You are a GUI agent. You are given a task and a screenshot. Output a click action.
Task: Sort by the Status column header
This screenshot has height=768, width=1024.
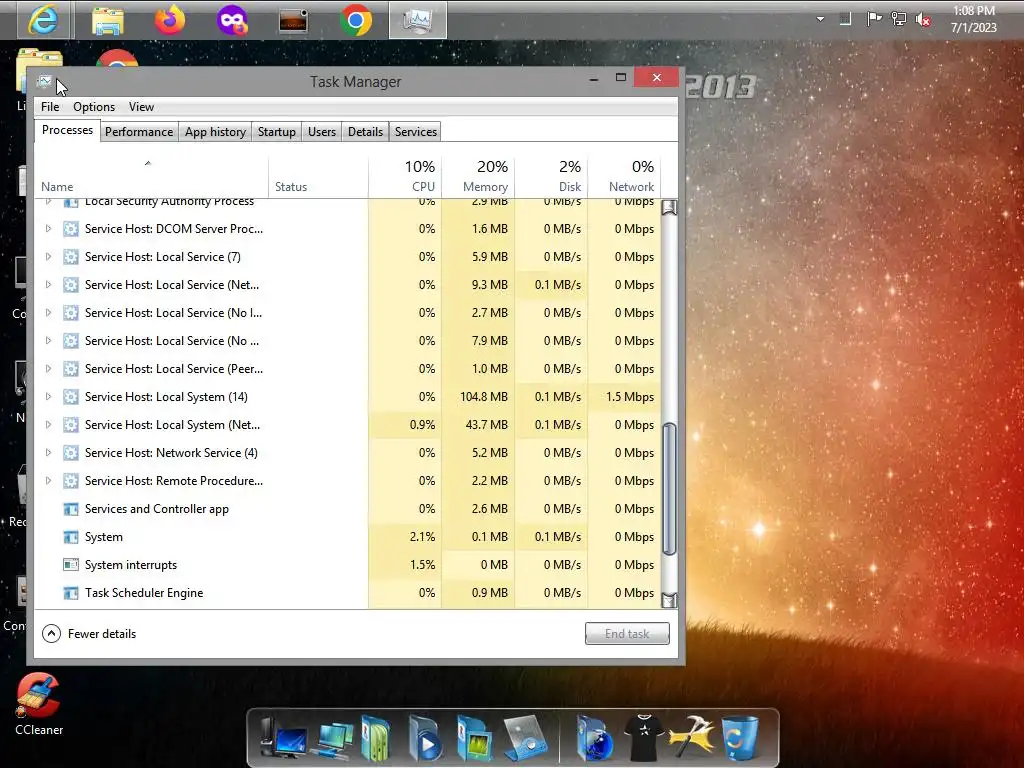(318, 176)
